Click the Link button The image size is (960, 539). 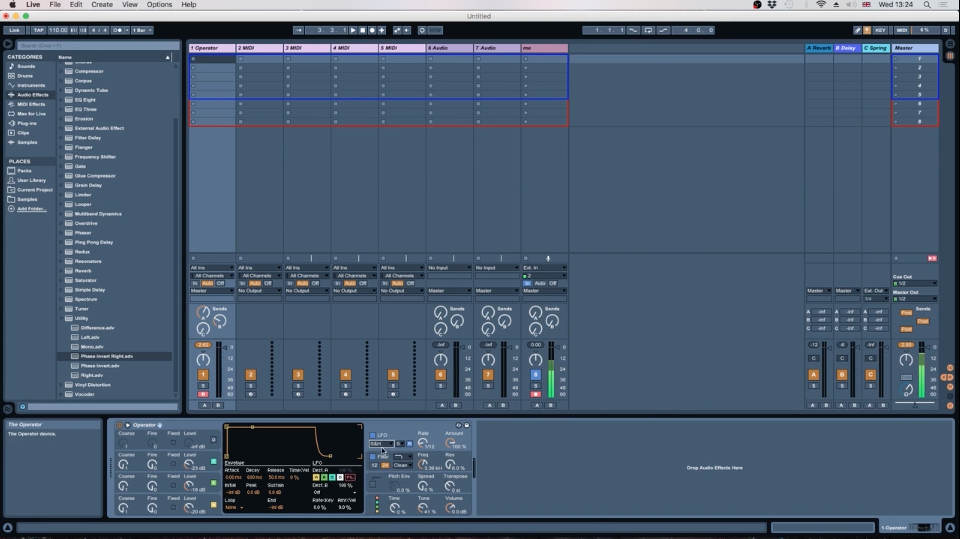point(15,30)
